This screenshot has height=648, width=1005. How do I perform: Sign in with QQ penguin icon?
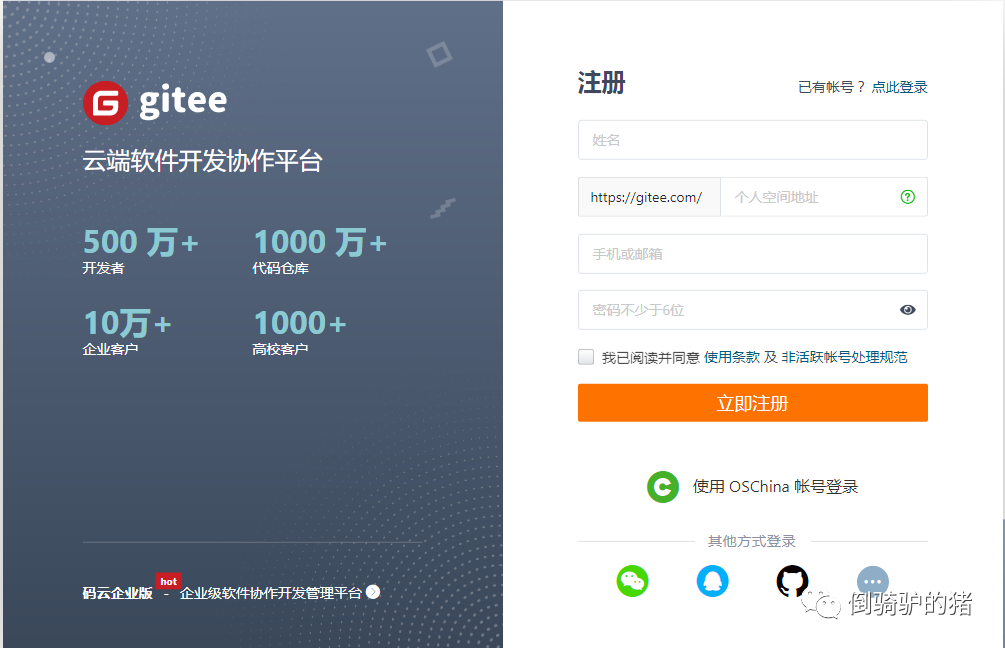click(713, 581)
